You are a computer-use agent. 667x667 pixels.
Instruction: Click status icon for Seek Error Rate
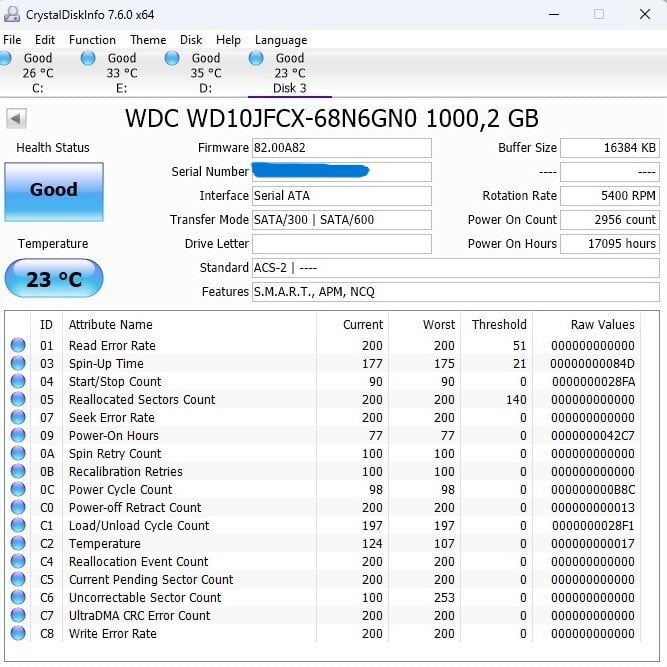tap(18, 417)
